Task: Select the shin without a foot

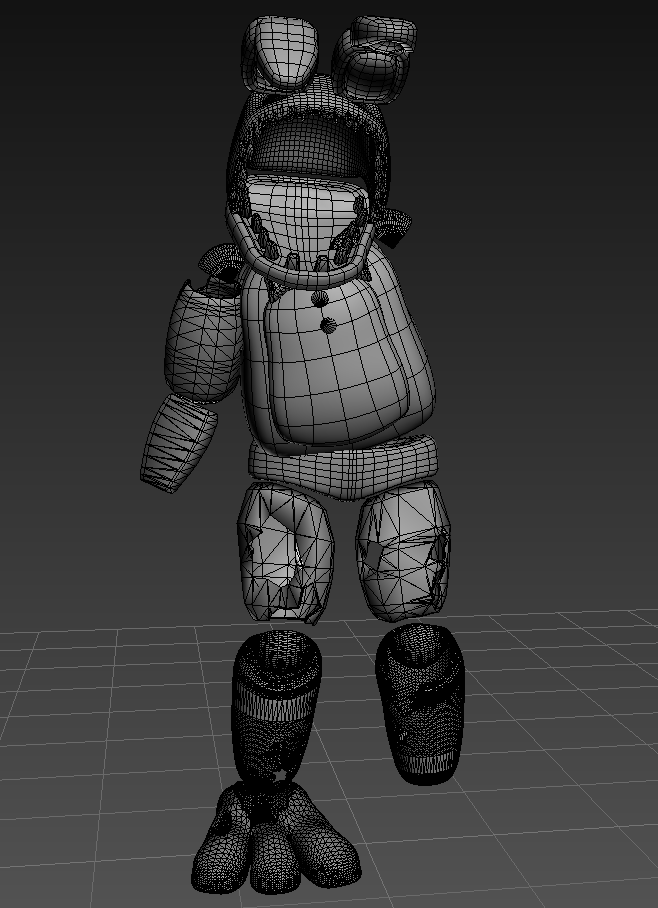Action: click(x=421, y=704)
